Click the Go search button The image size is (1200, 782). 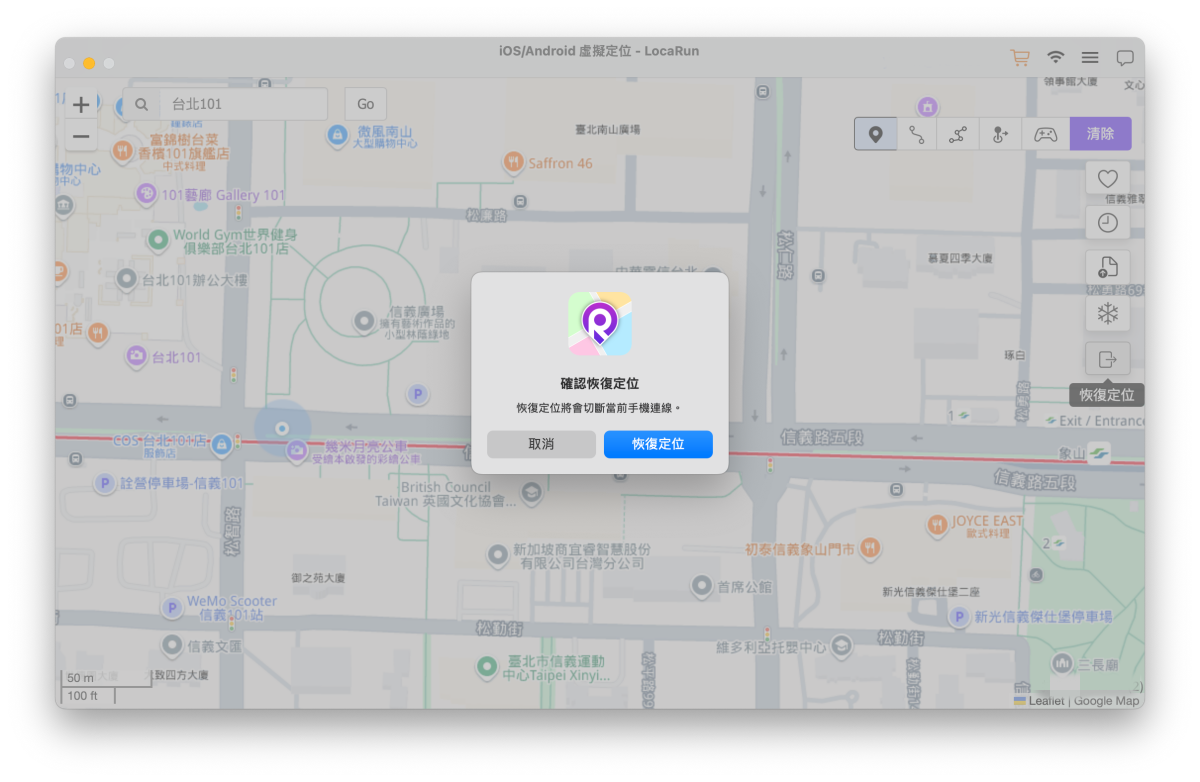(366, 104)
